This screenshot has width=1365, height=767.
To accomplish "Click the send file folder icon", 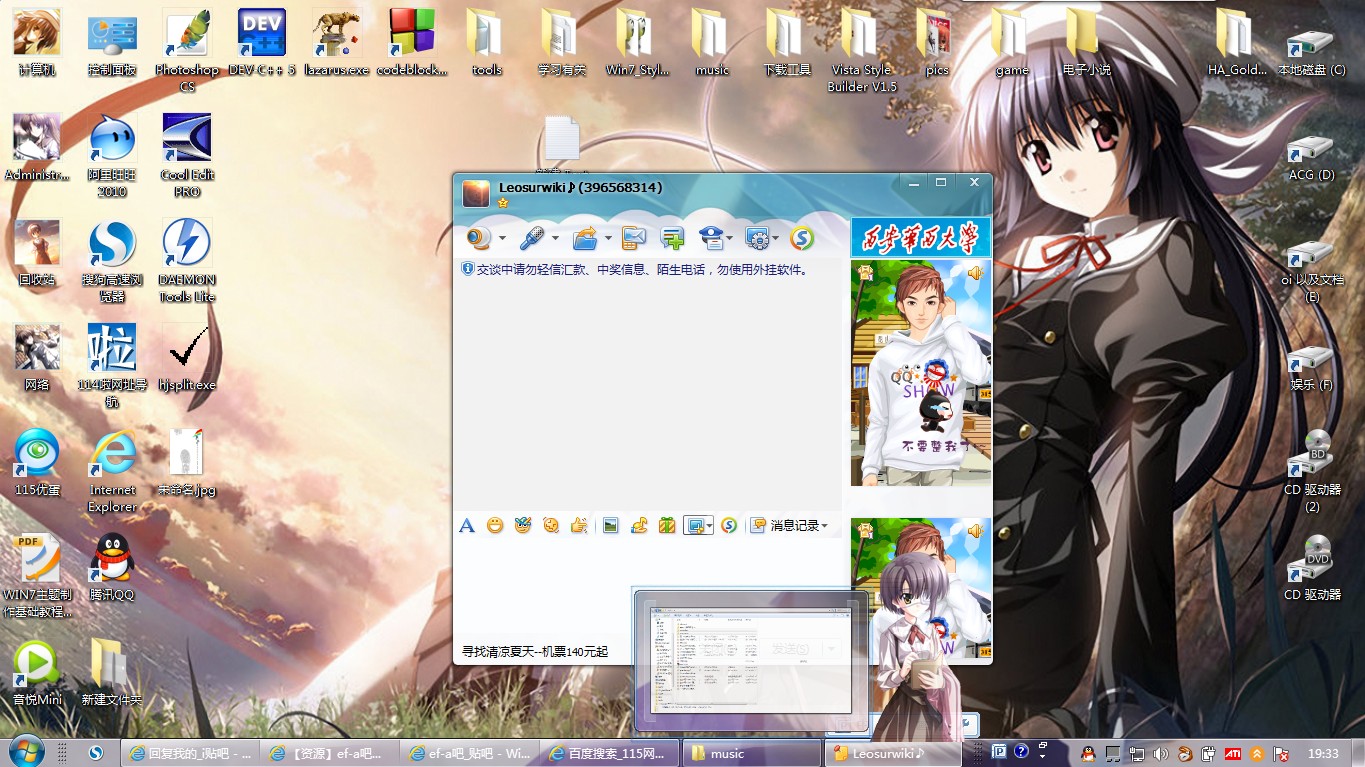I will click(x=584, y=238).
